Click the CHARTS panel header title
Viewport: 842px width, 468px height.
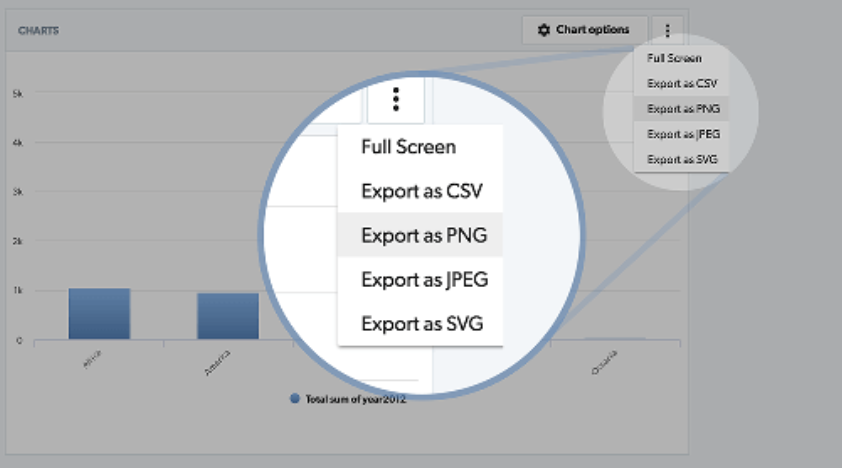click(38, 31)
